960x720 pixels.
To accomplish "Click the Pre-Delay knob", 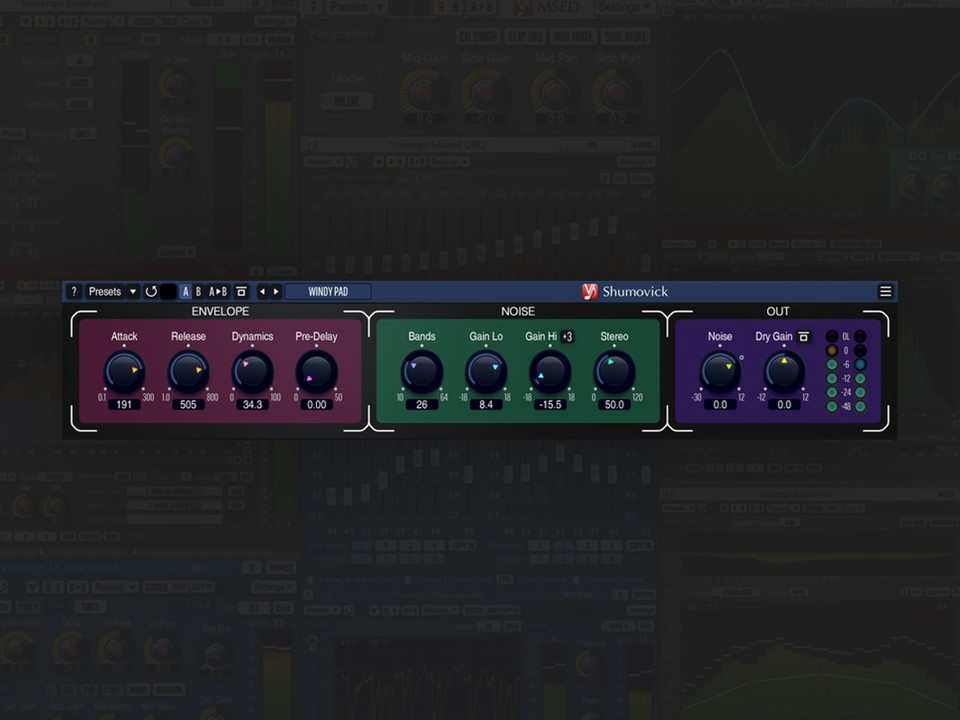I will click(317, 372).
